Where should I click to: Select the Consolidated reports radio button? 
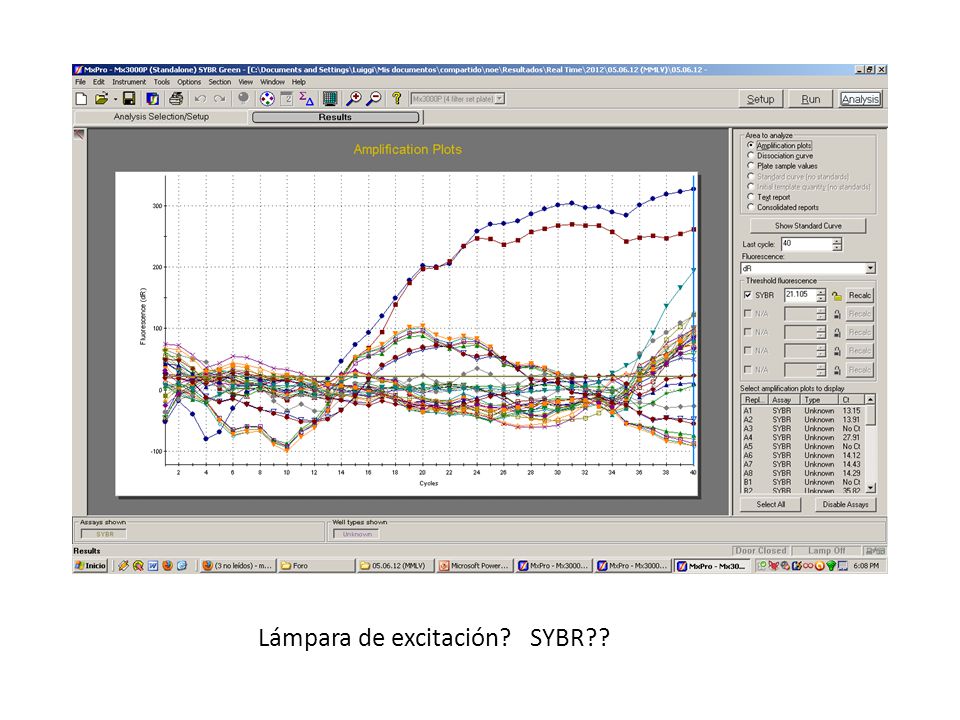751,207
